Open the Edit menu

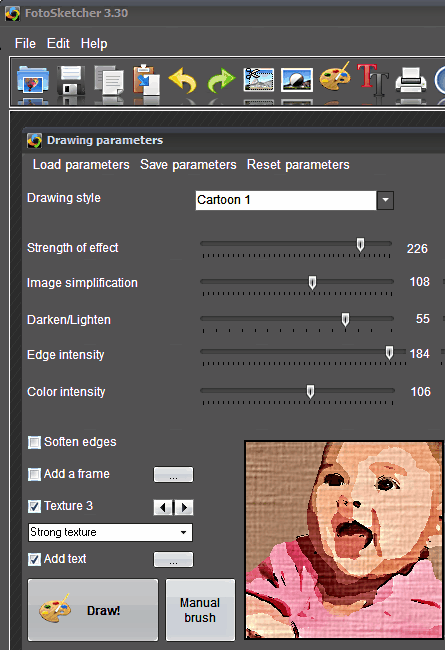click(x=58, y=43)
